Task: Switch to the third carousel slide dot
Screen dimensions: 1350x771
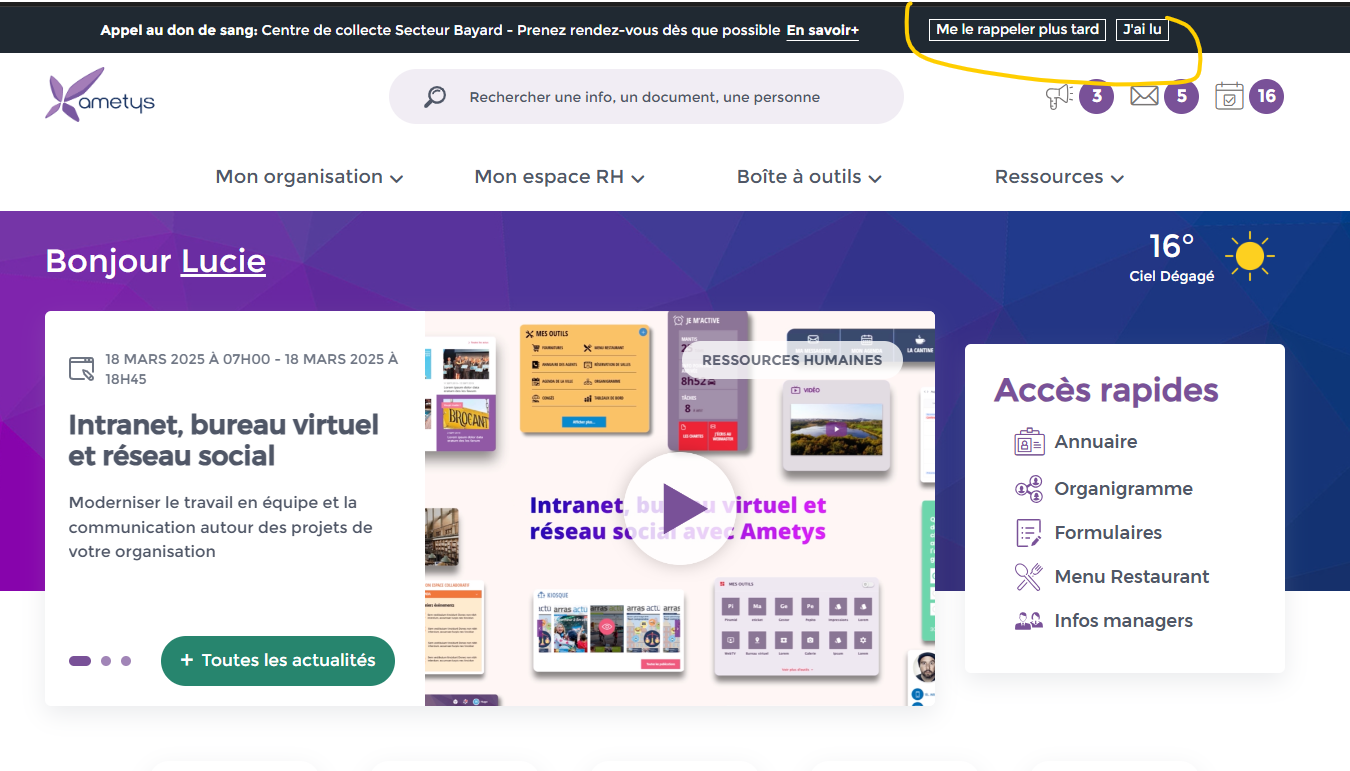Action: [x=126, y=661]
